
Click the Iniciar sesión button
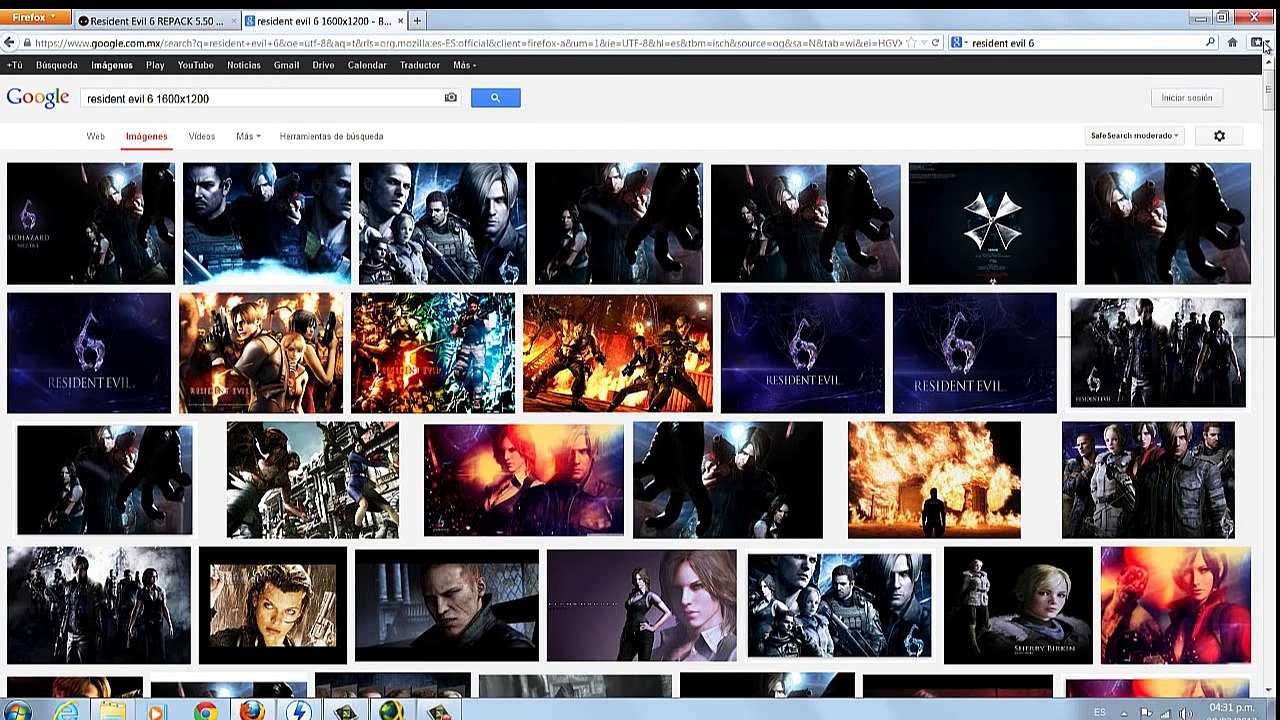click(x=1187, y=98)
